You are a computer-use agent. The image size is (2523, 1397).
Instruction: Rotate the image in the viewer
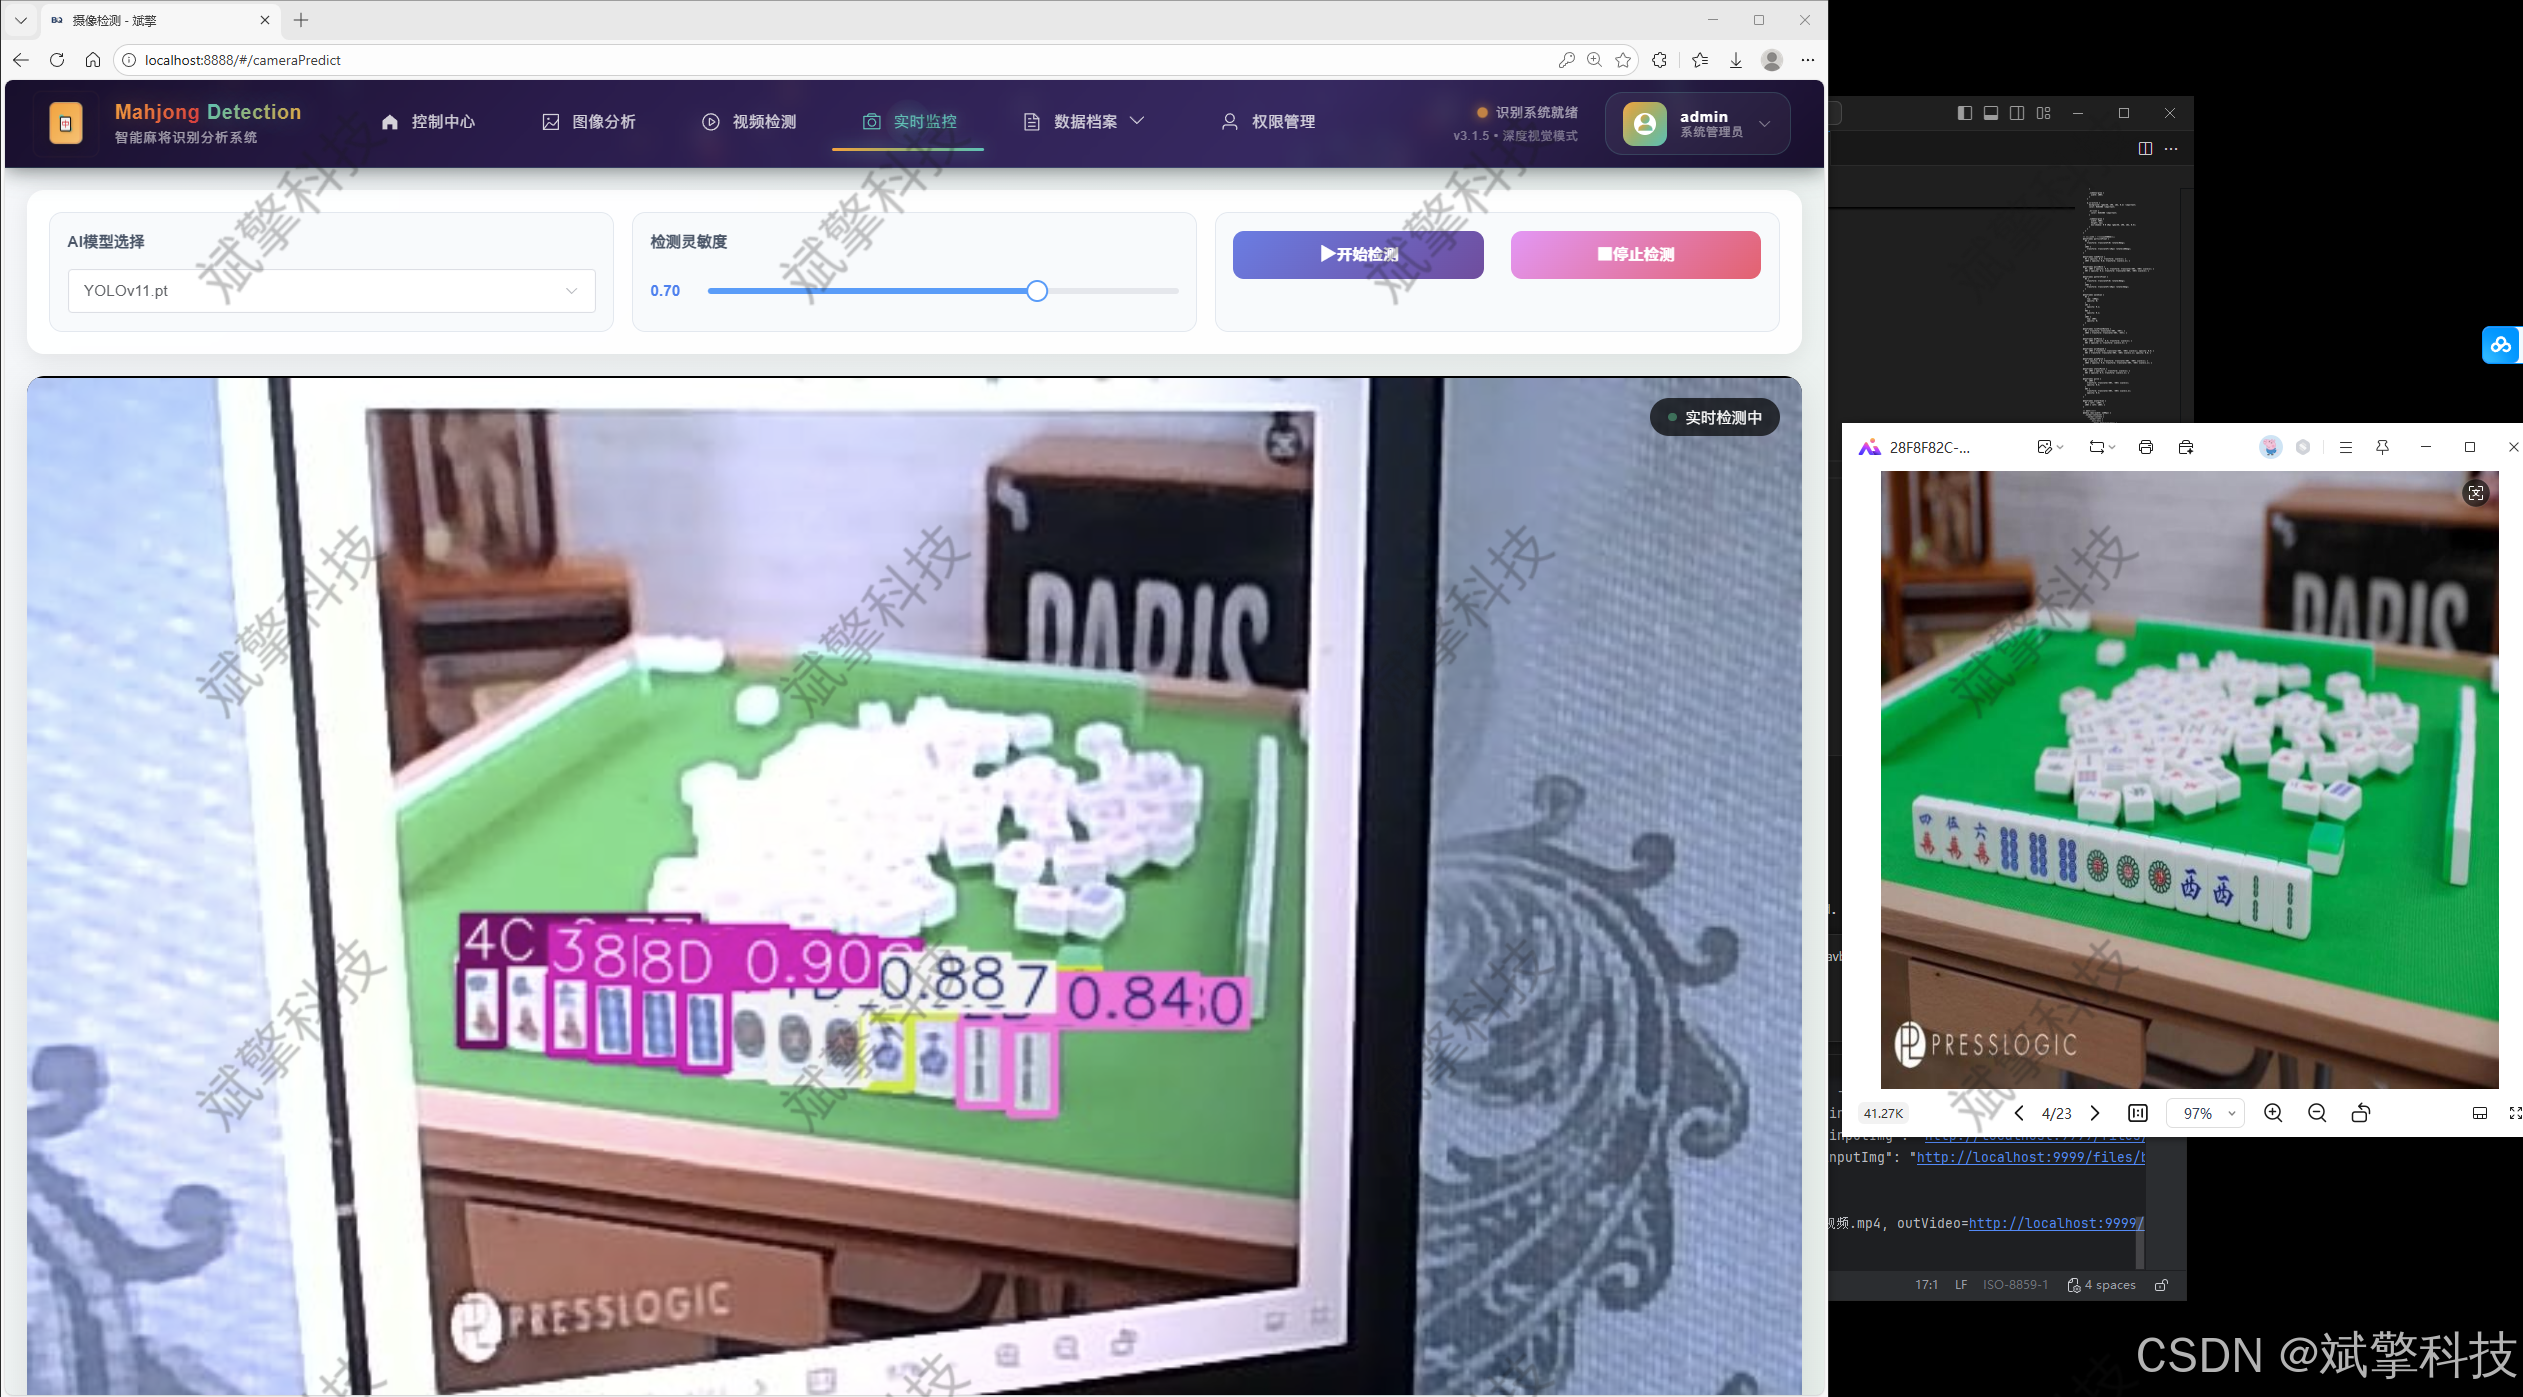point(2361,1113)
